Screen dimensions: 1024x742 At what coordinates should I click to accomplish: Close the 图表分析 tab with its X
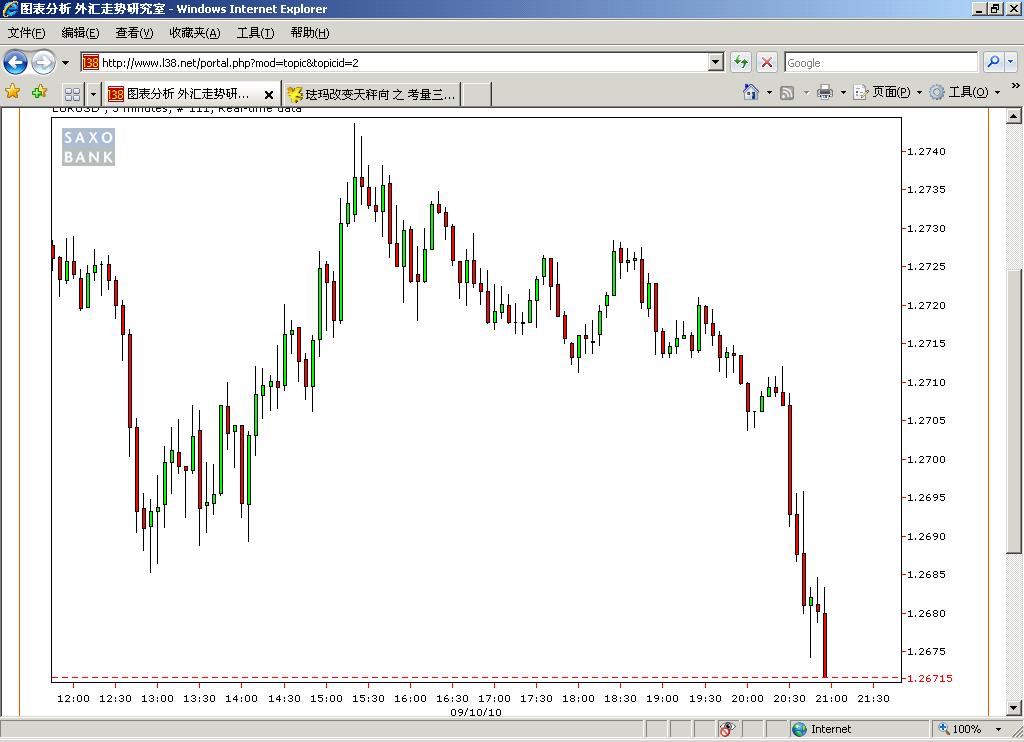268,95
